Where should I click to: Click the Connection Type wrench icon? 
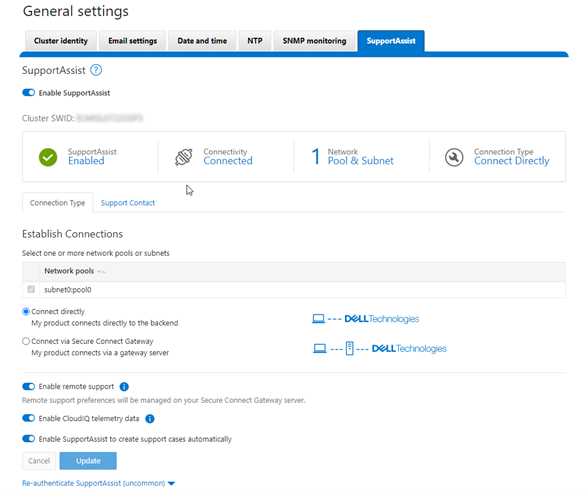pyautogui.click(x=454, y=157)
